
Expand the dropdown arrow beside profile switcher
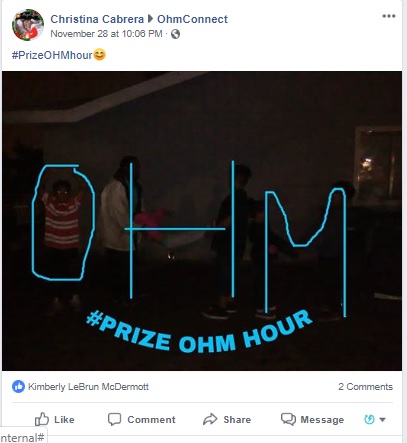tap(383, 420)
